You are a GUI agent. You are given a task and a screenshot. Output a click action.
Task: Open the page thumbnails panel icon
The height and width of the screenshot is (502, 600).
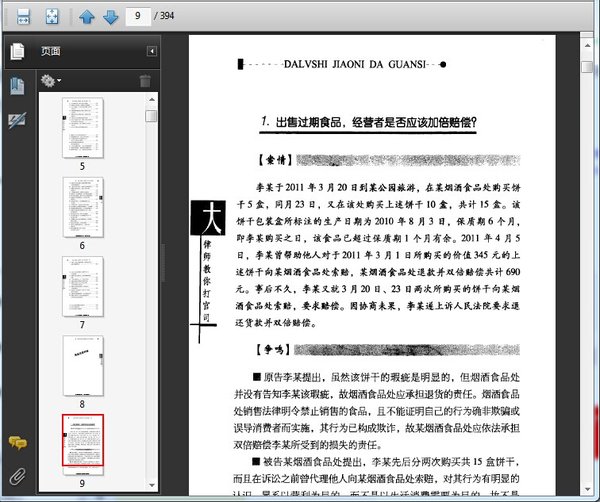[x=16, y=51]
